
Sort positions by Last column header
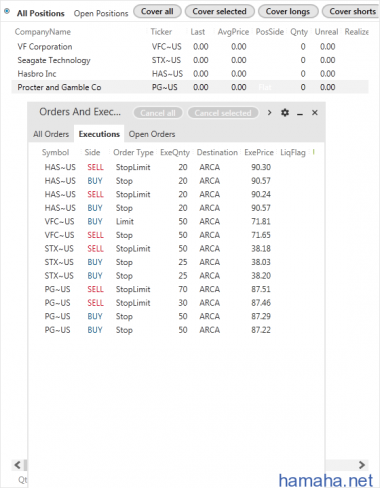[x=198, y=32]
